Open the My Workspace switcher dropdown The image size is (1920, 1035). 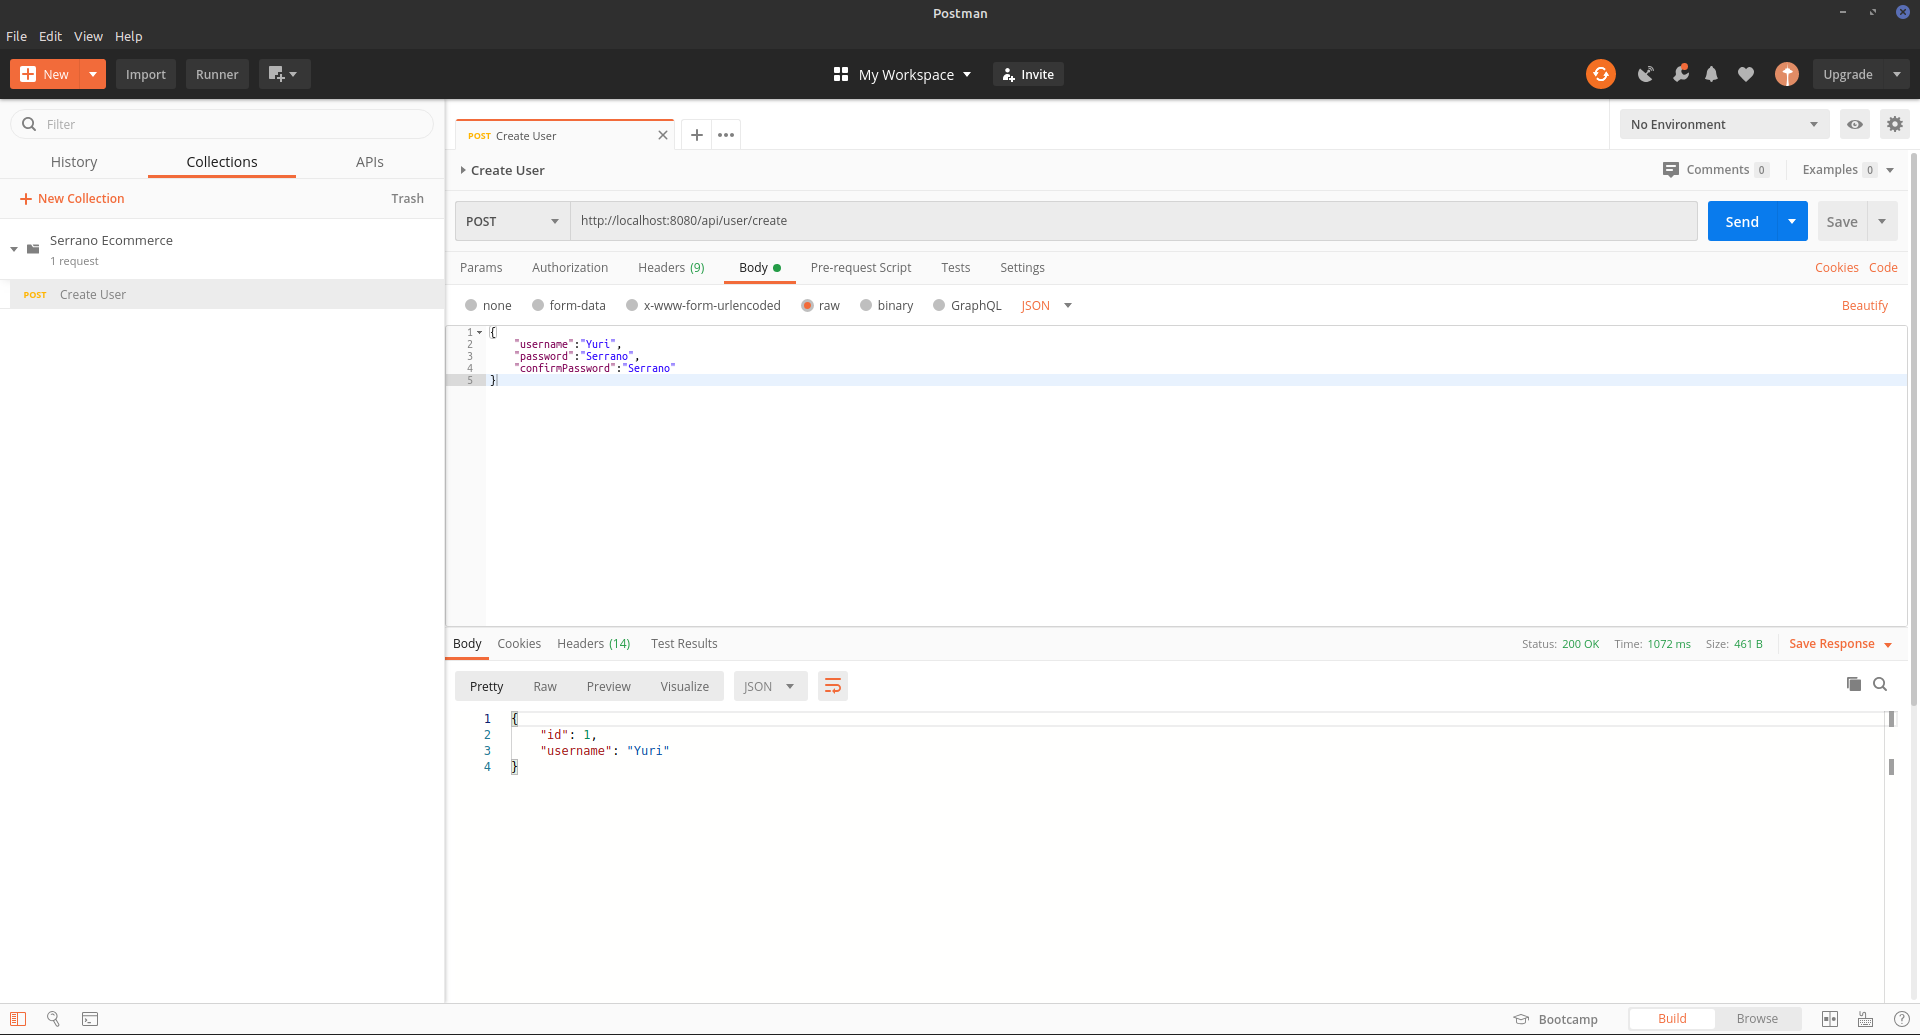pyautogui.click(x=903, y=75)
